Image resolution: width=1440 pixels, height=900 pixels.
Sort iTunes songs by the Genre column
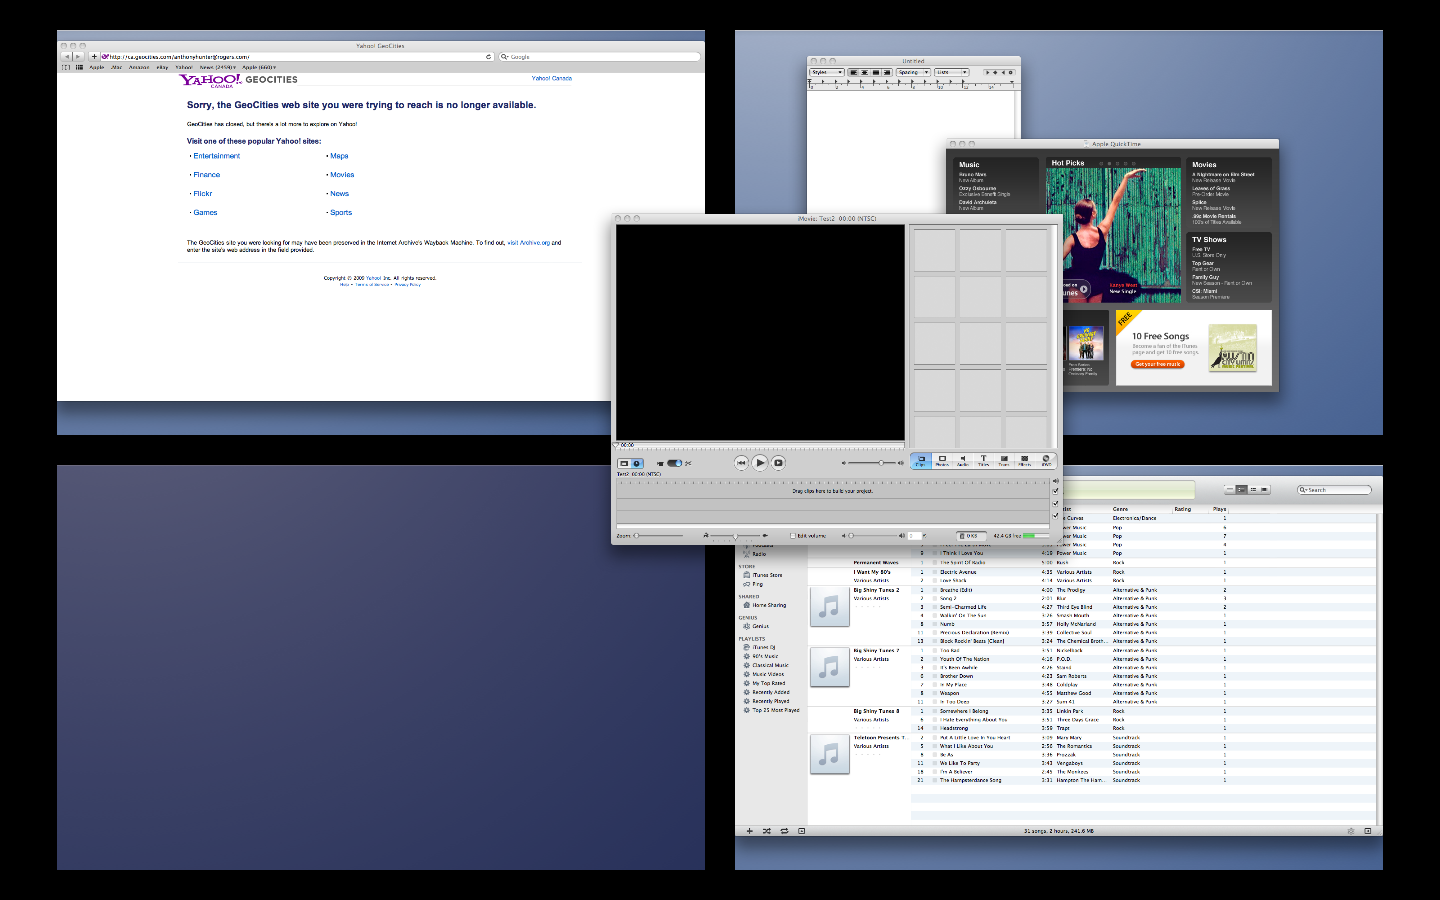coord(1140,509)
